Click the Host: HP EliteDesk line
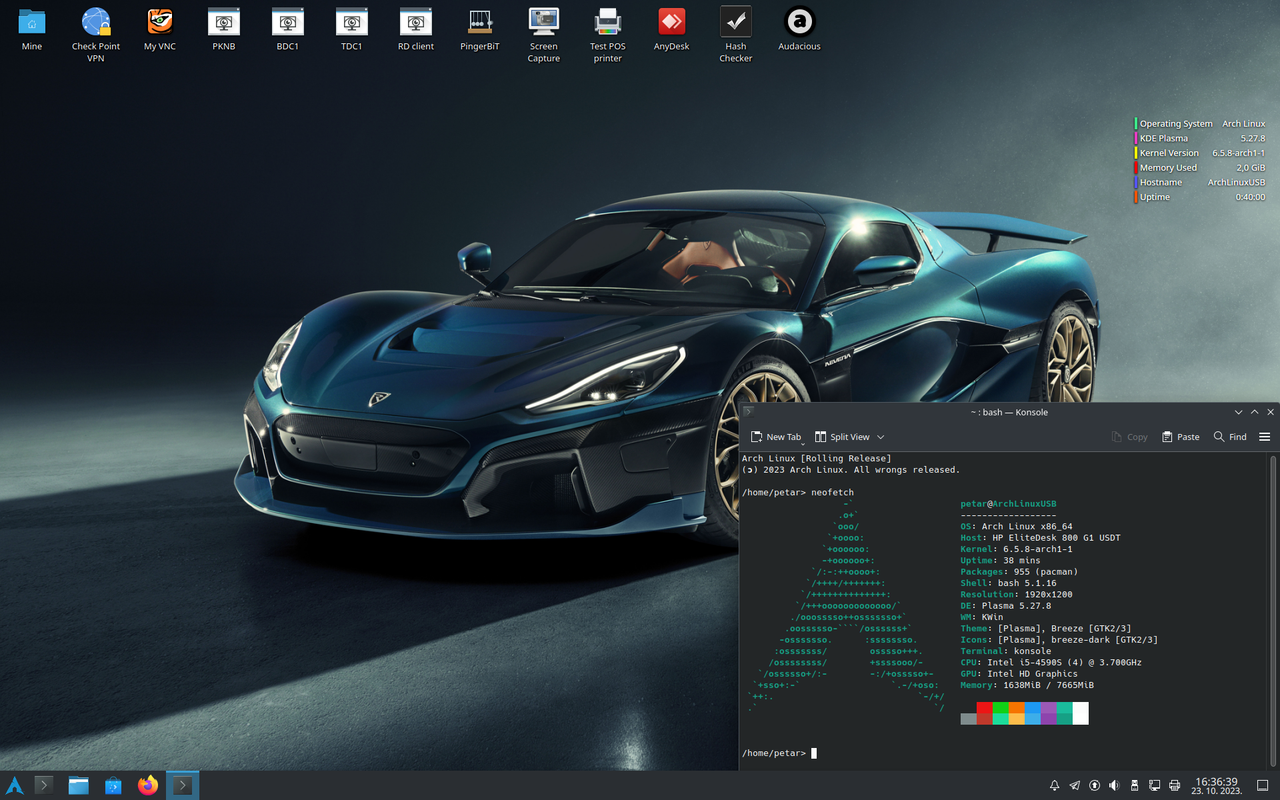Screen dimensions: 1280x800 (x=1040, y=538)
